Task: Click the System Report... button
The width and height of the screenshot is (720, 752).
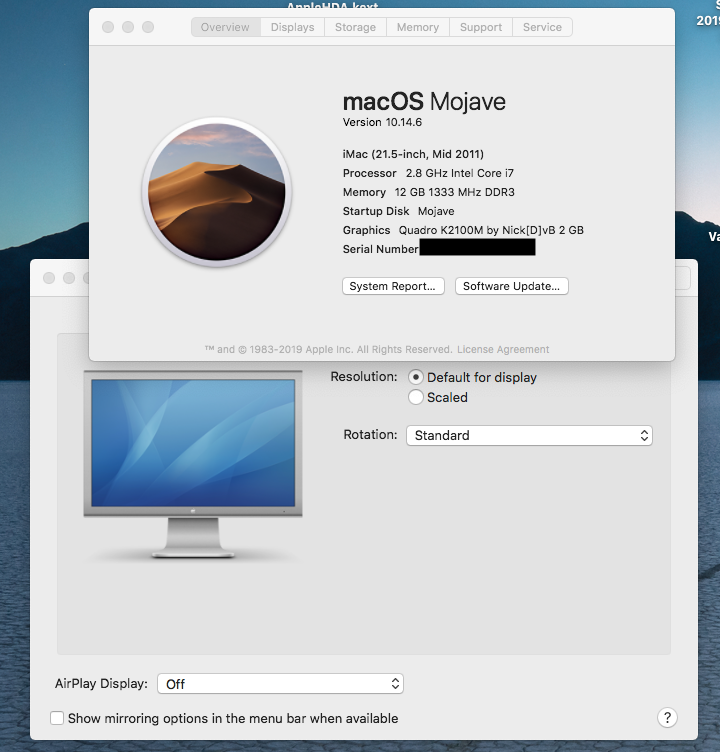Action: (x=393, y=286)
